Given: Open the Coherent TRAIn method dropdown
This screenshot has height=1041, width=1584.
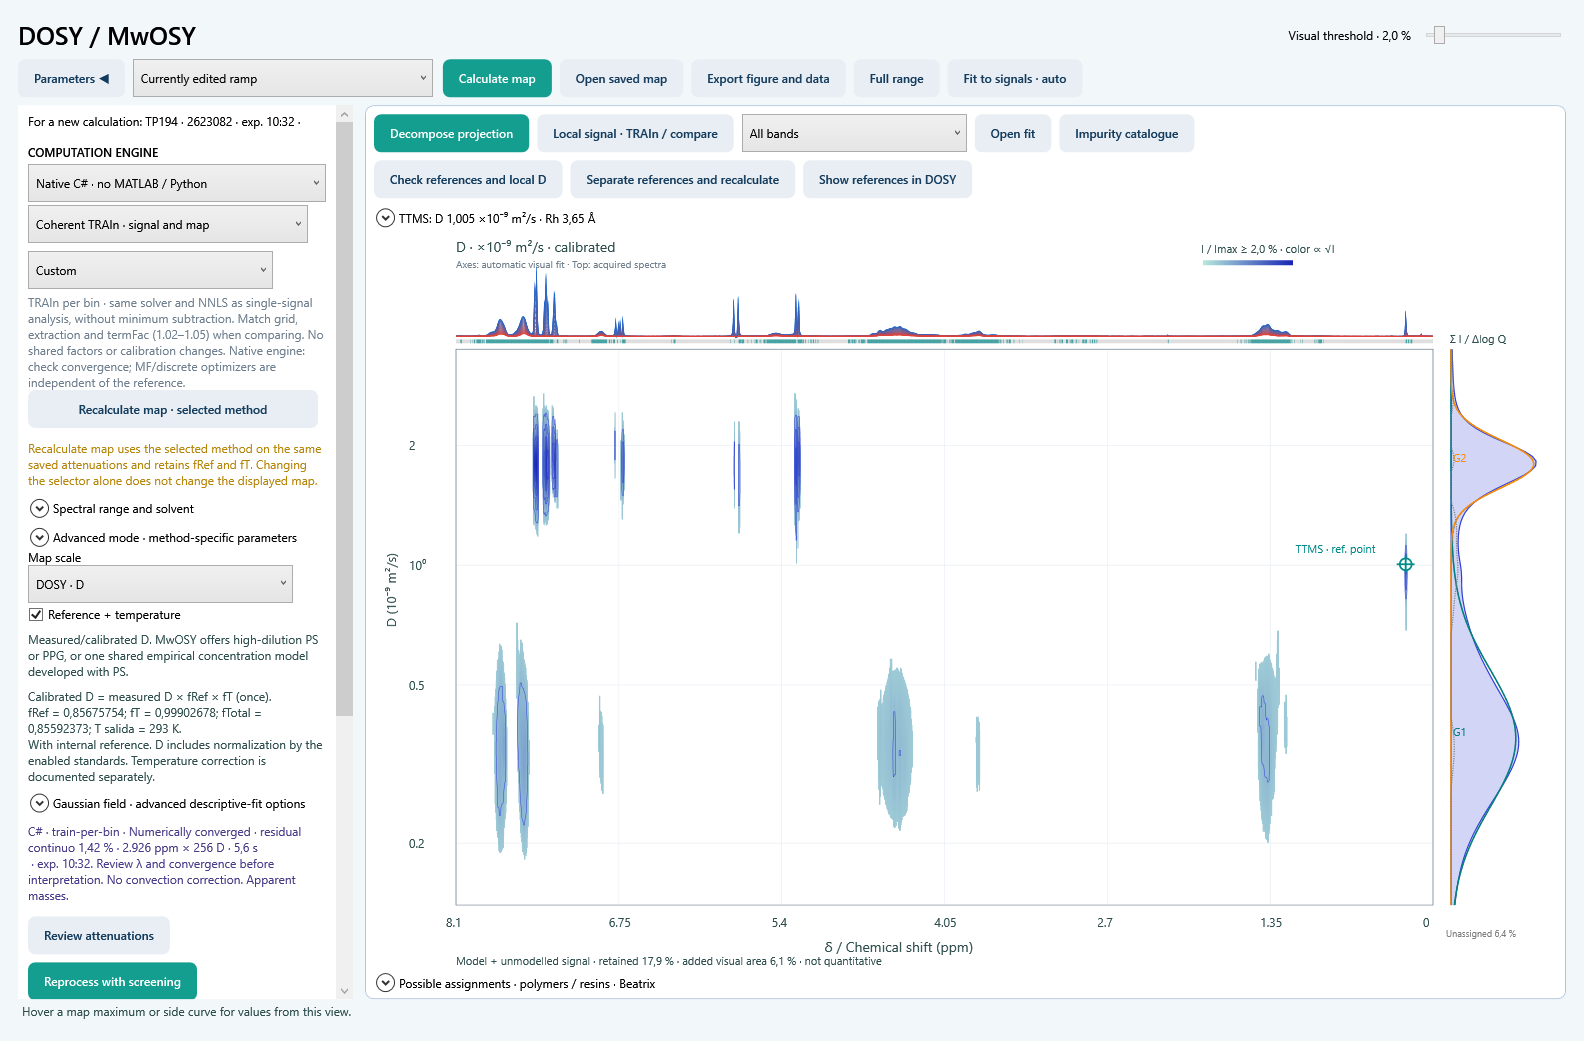Looking at the screenshot, I should point(168,224).
